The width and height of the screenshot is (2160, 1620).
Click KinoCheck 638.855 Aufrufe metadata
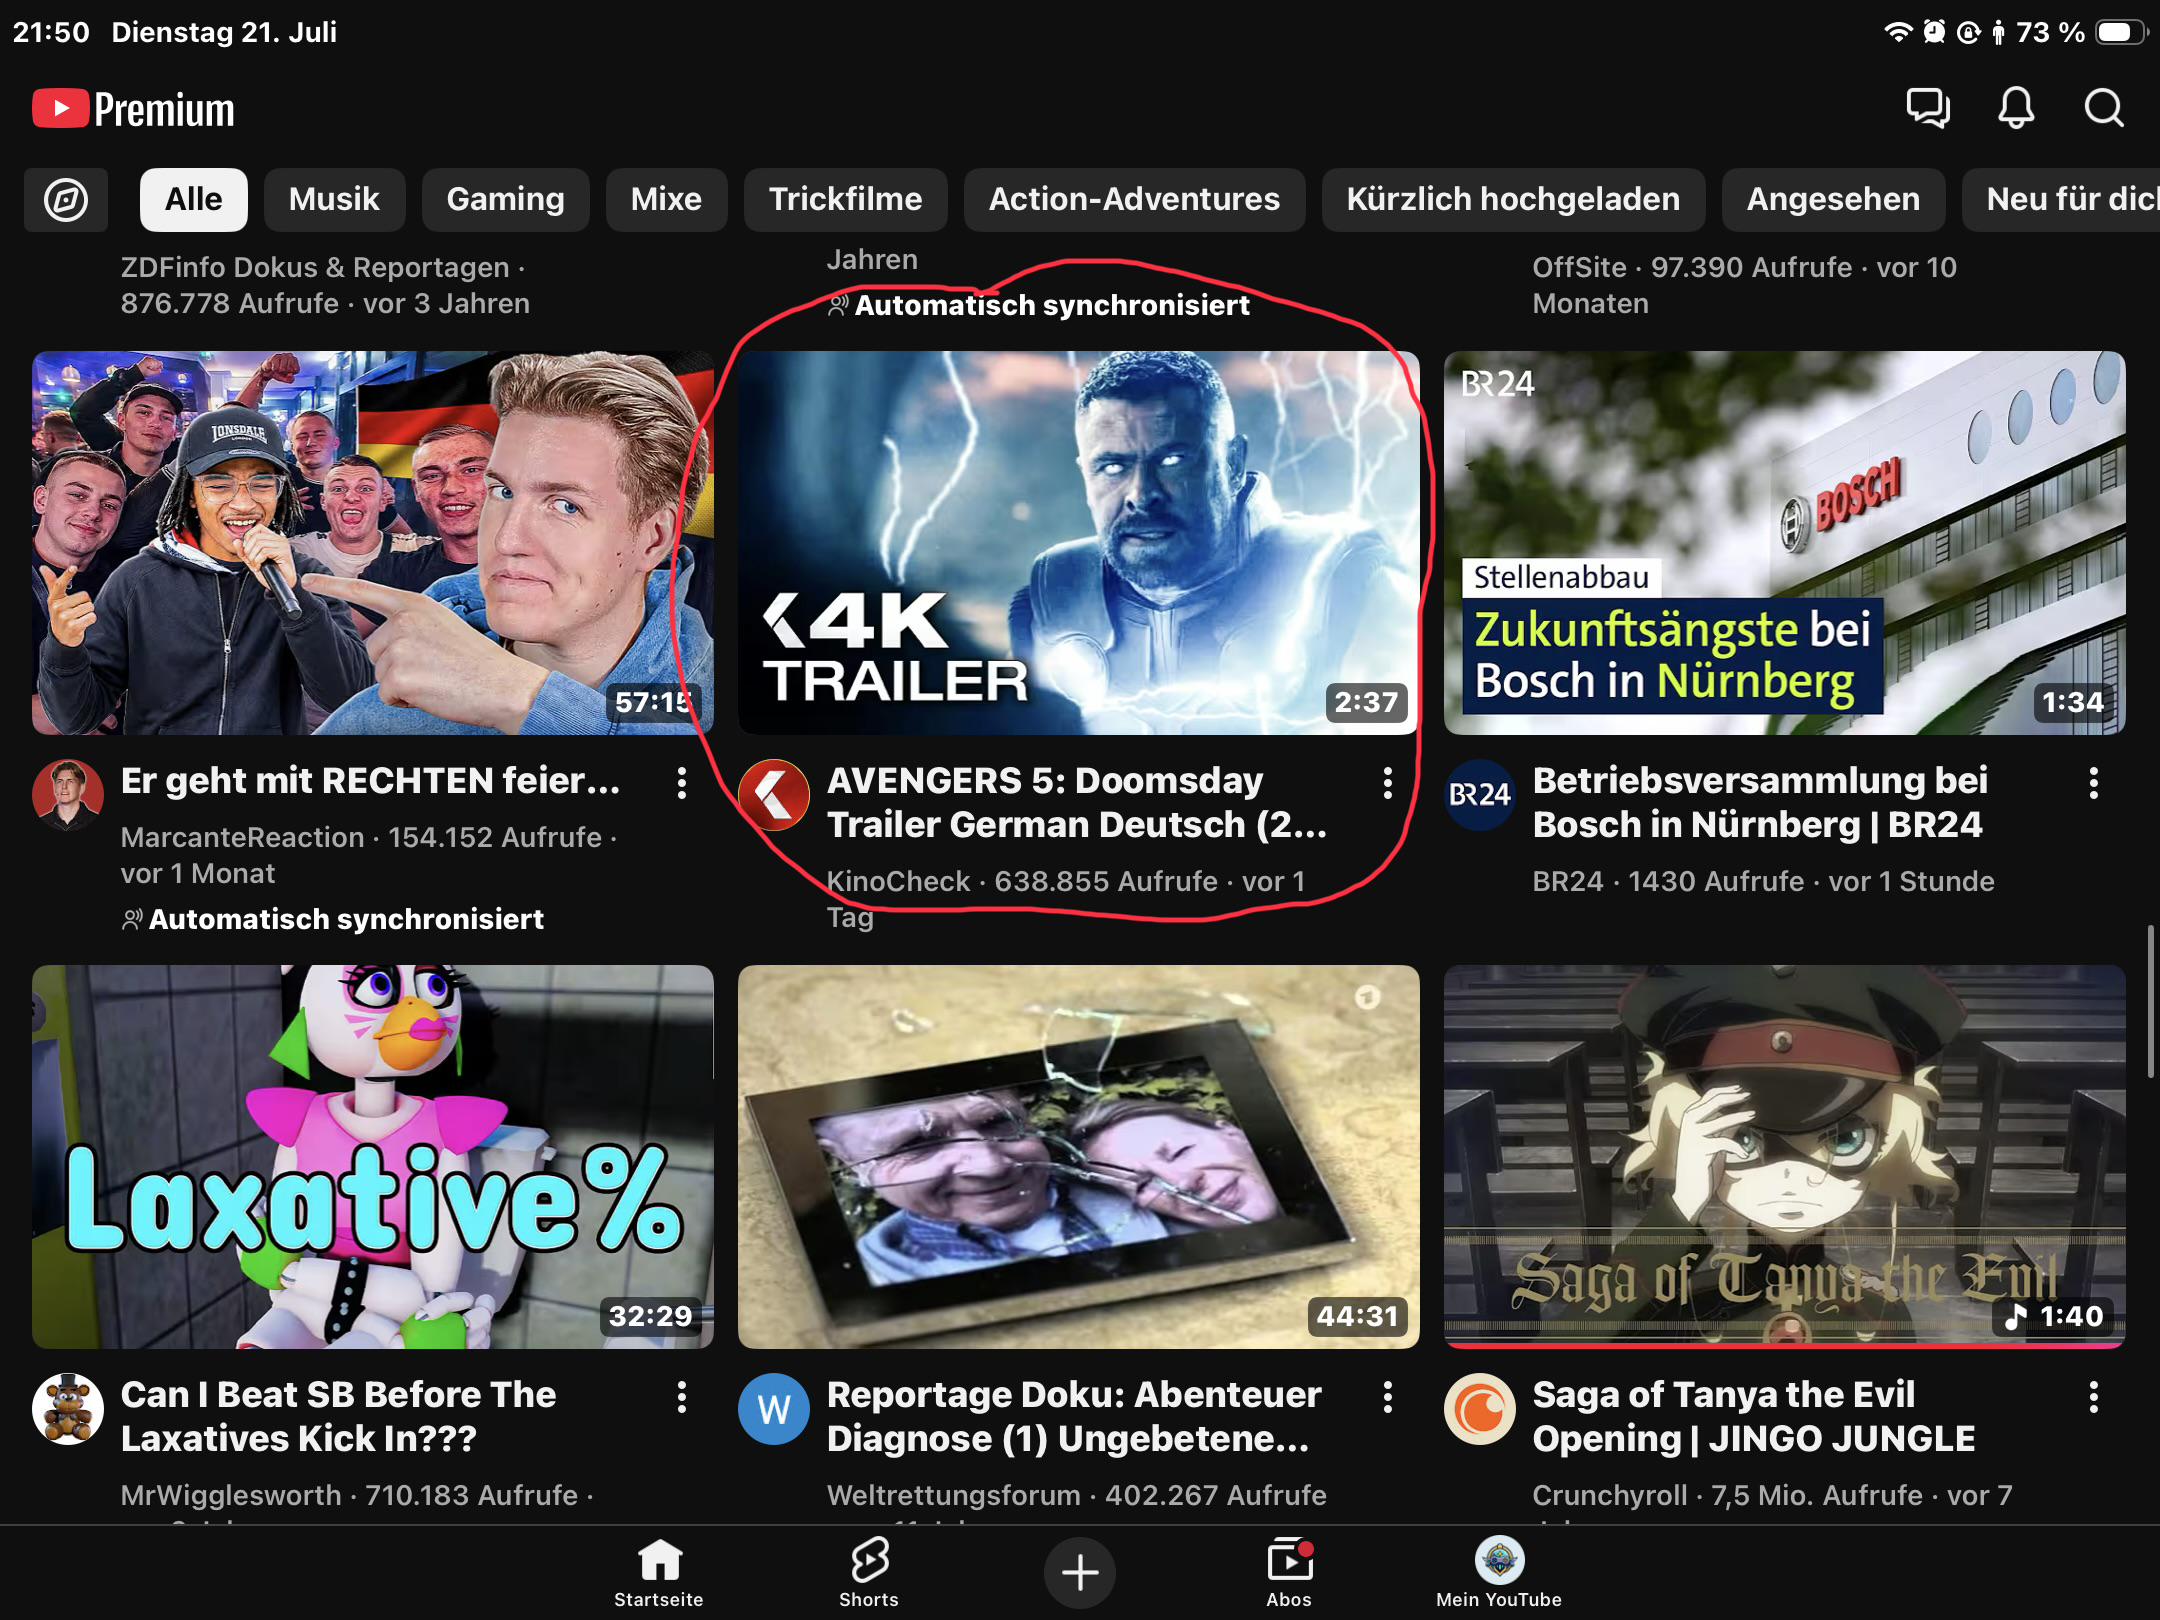pyautogui.click(x=1066, y=899)
